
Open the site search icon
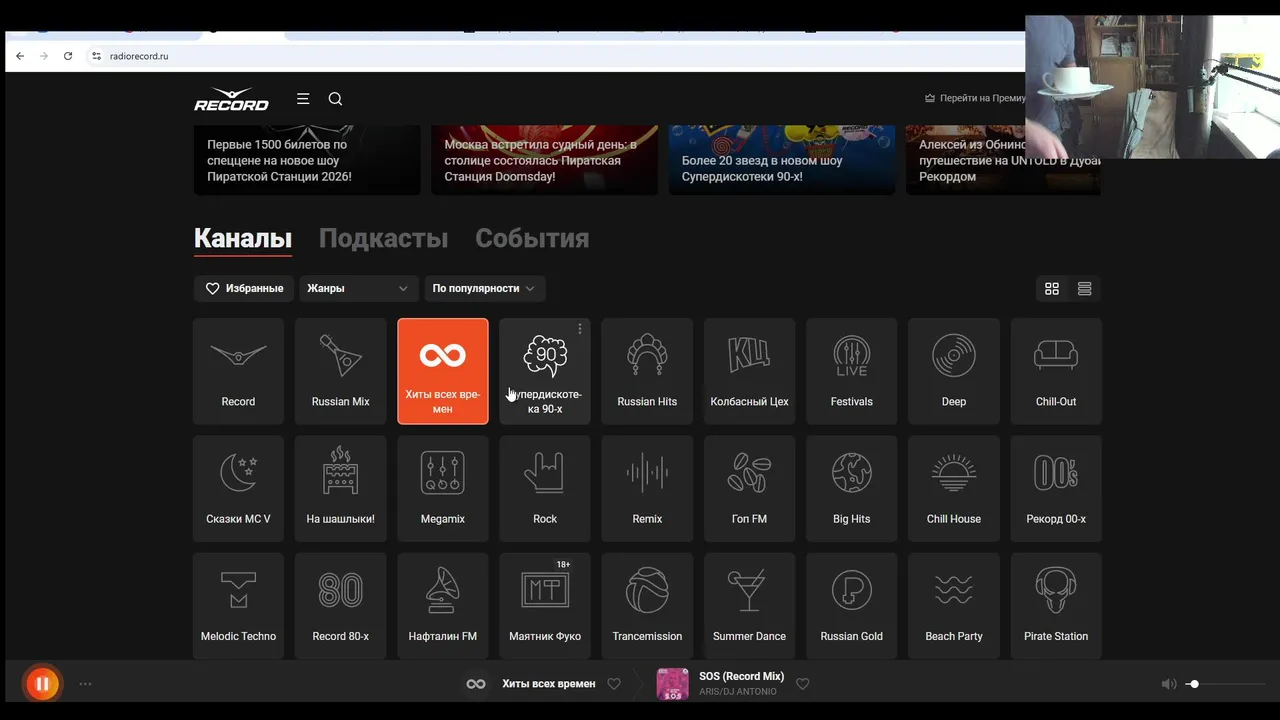(x=335, y=98)
